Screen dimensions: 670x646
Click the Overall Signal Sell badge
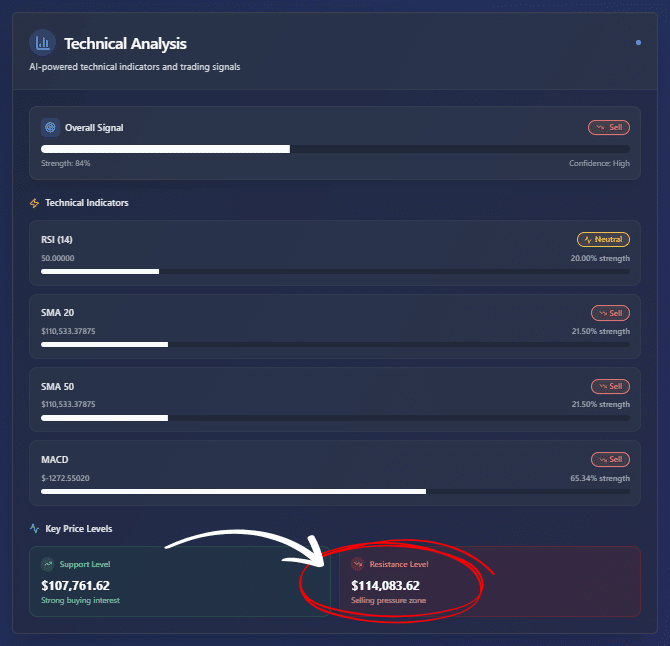(609, 128)
